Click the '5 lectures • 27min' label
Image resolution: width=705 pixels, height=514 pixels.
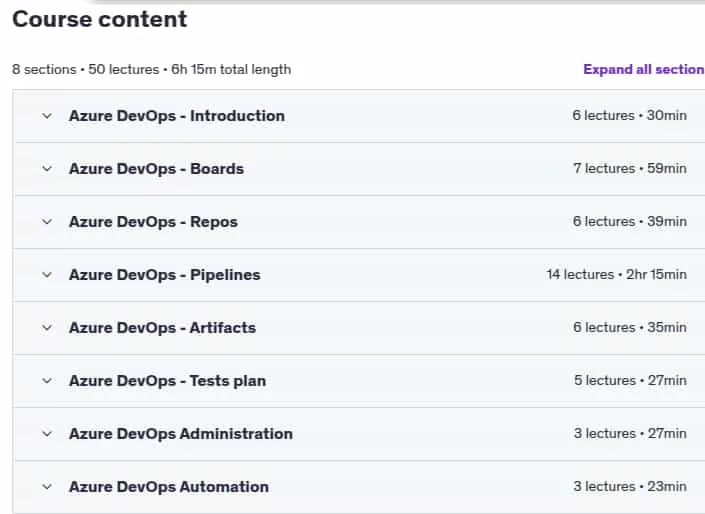click(630, 380)
